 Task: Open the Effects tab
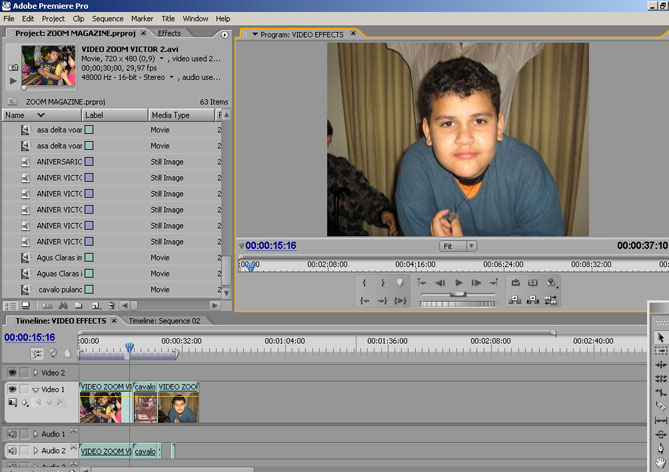click(x=169, y=33)
